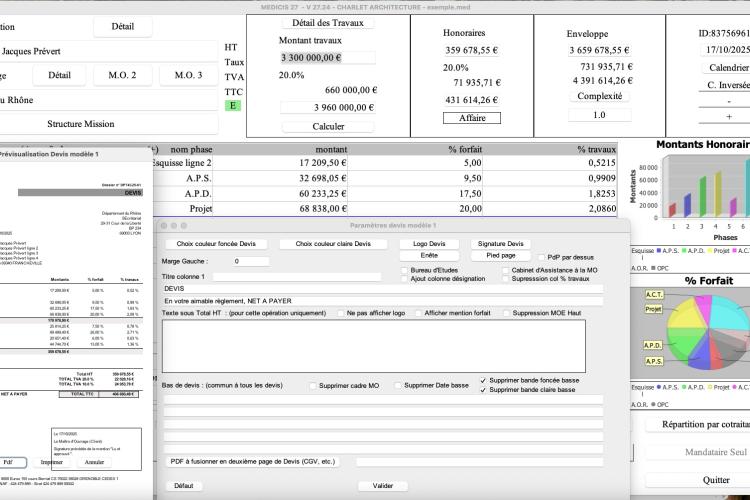Image resolution: width=750 pixels, height=500 pixels.
Task: Click the first bottom 'Bas de devis' text line
Action: coord(383,400)
